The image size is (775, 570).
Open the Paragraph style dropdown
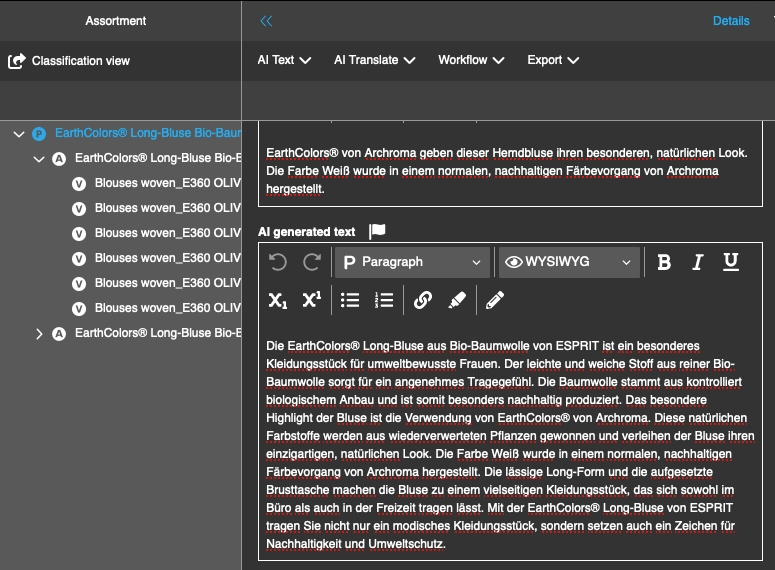click(412, 262)
